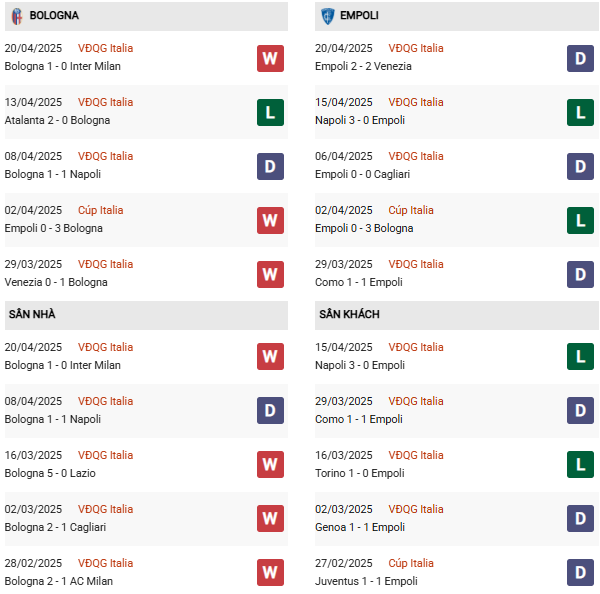This screenshot has width=600, height=594.
Task: Click the Como 1 - 1 Empoli result under SÂN KHÁCH
Action: click(x=358, y=419)
